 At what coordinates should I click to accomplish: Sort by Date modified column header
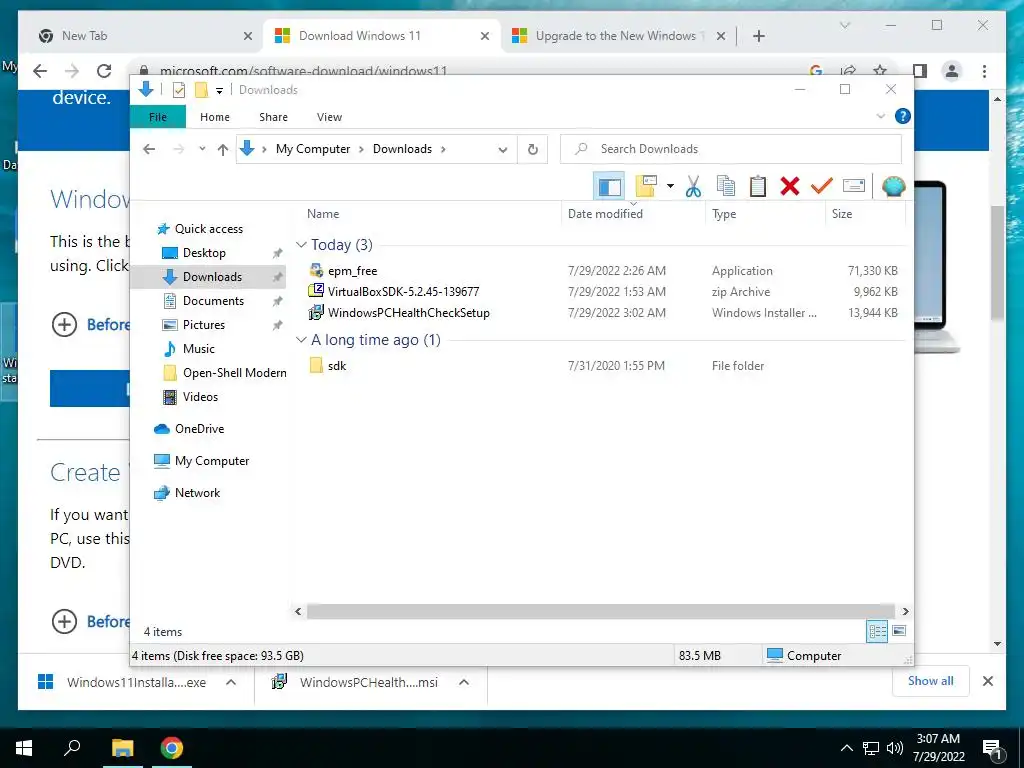coord(605,214)
